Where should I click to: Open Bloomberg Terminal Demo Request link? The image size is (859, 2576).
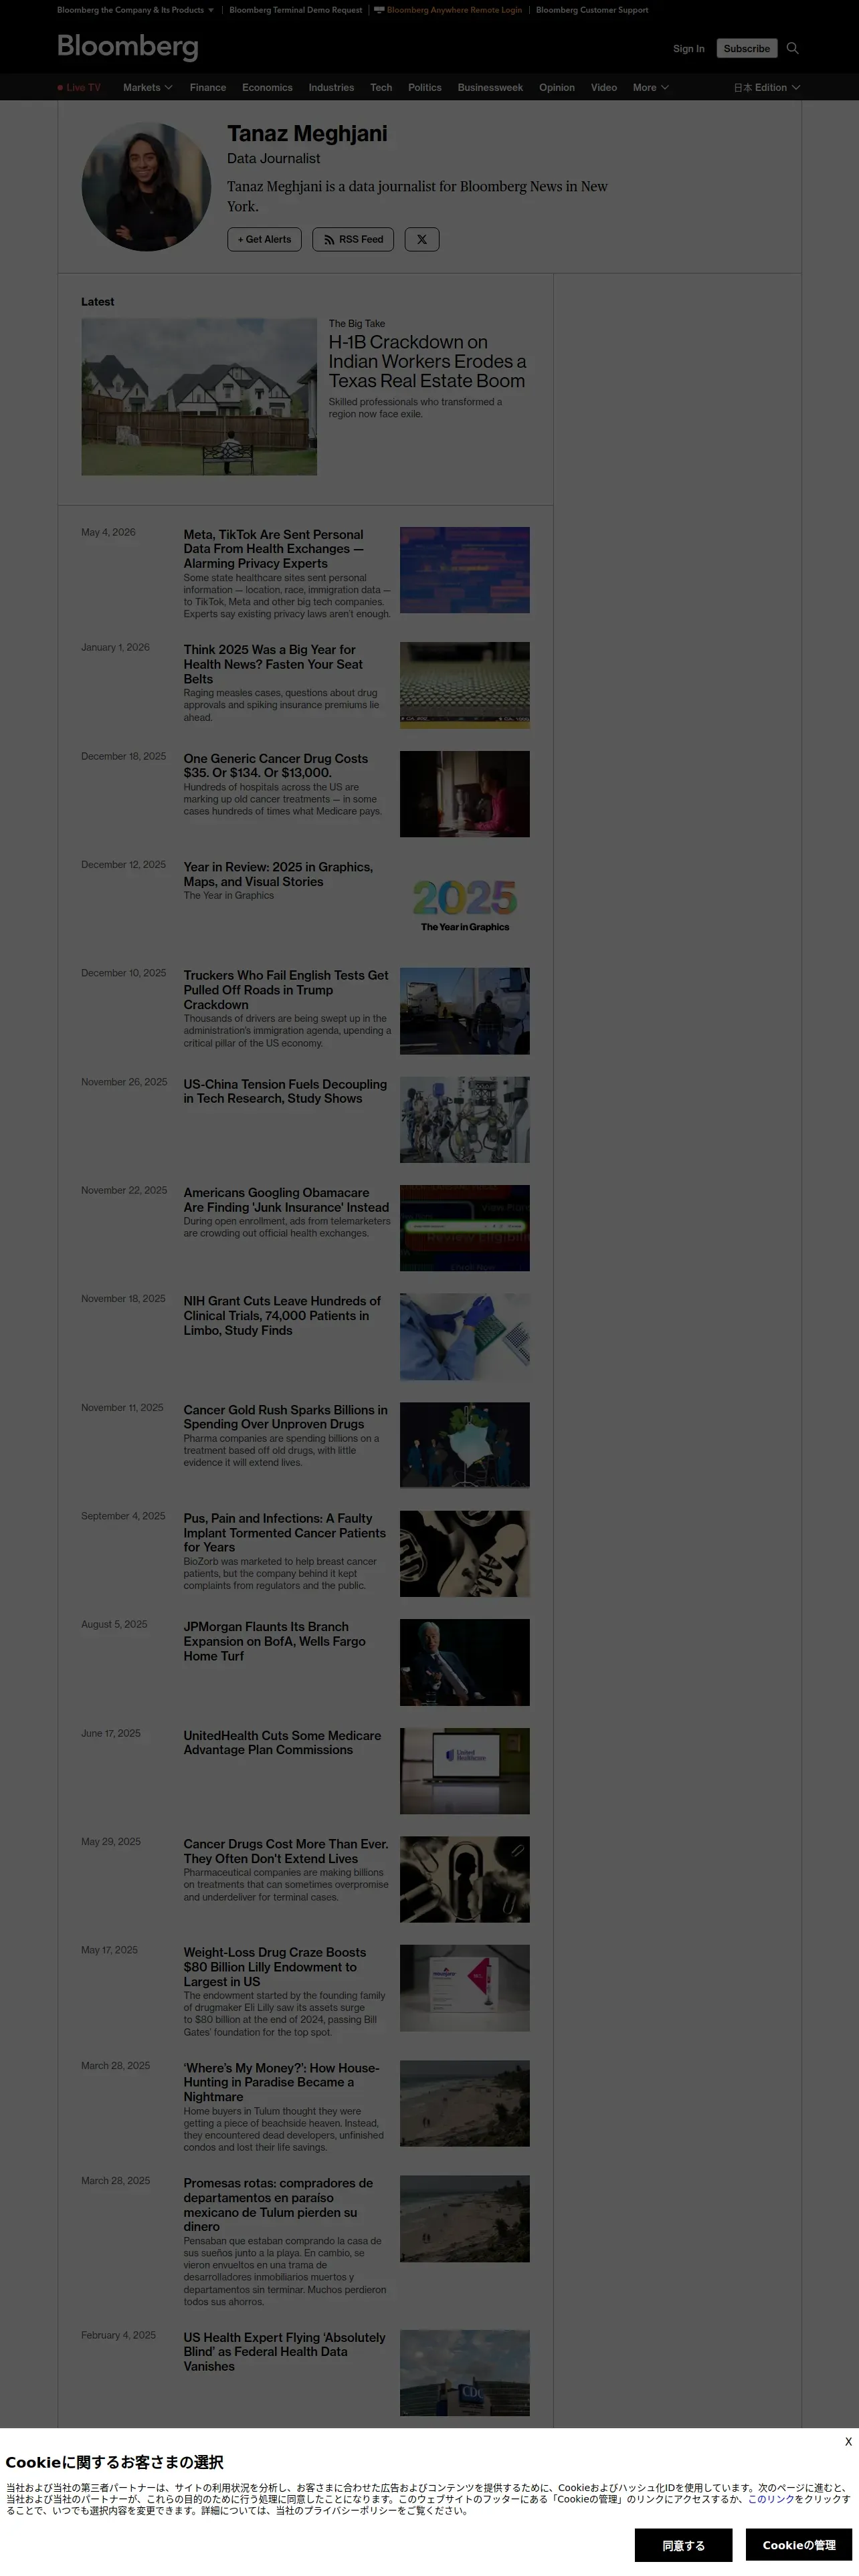click(x=296, y=10)
